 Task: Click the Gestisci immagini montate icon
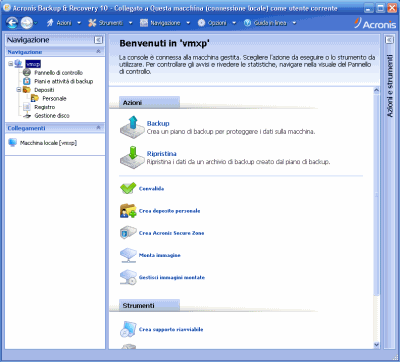[128, 277]
